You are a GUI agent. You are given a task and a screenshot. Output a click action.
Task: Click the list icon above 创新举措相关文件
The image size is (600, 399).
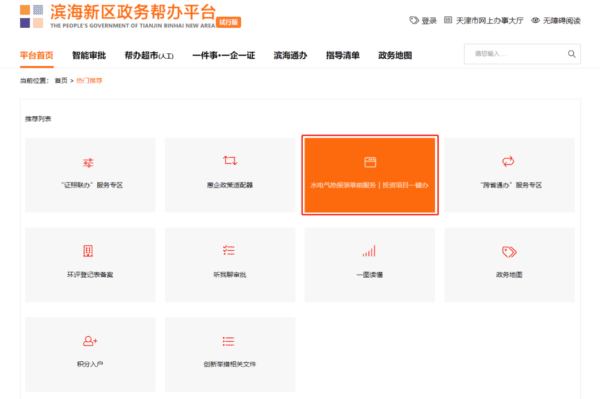pos(228,341)
